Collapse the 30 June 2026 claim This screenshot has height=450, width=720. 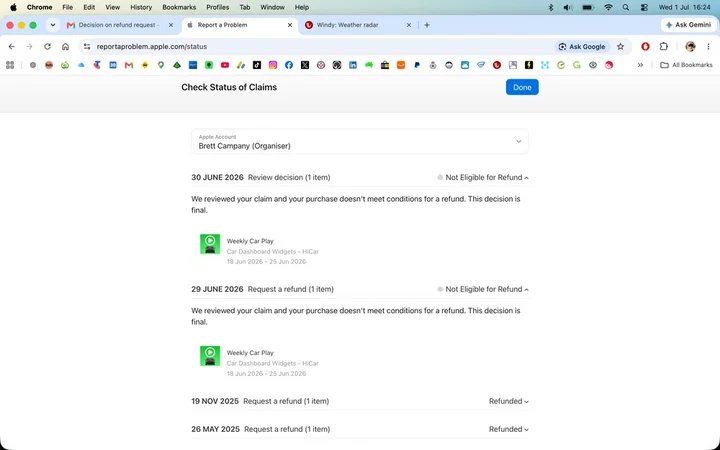526,178
